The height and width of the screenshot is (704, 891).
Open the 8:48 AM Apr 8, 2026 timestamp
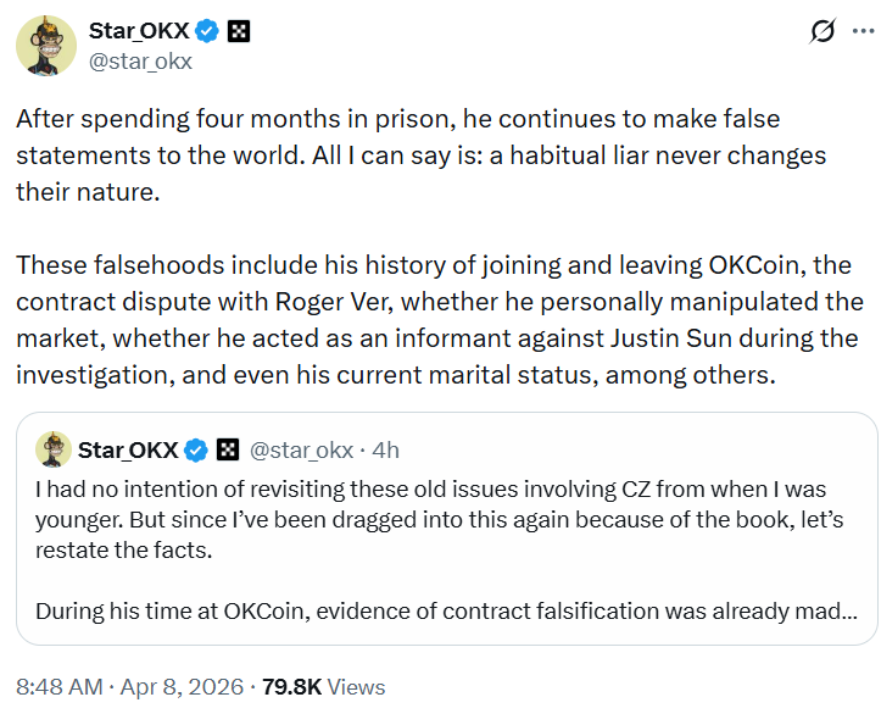click(x=130, y=687)
